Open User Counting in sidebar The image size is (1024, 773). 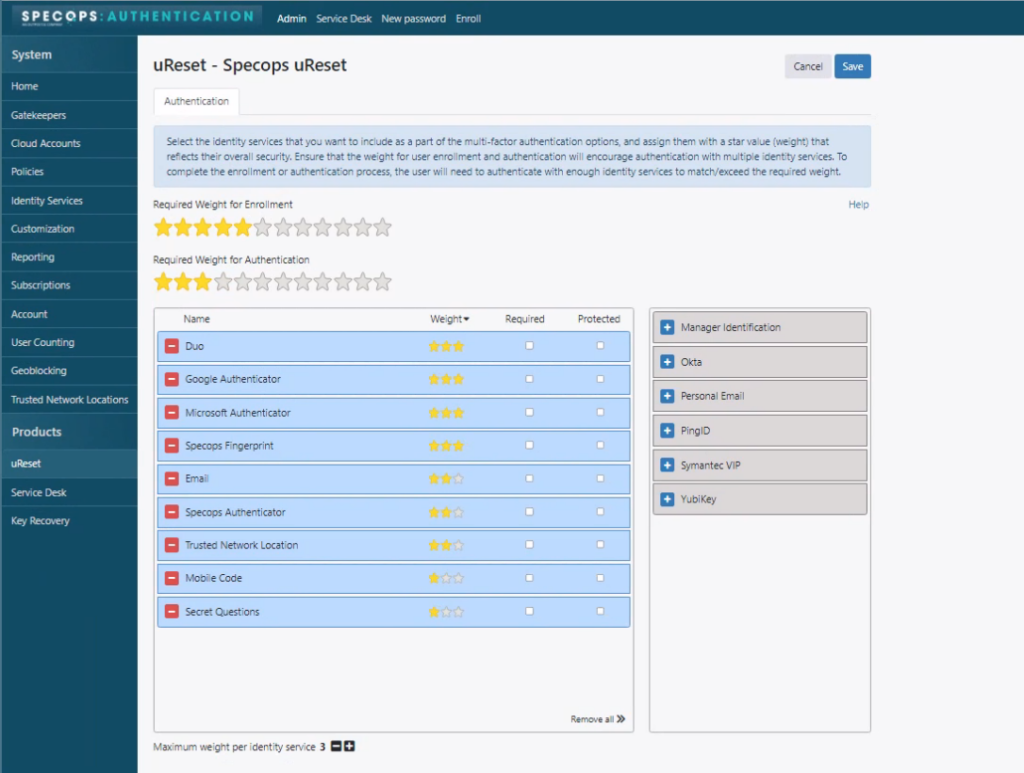tap(69, 342)
